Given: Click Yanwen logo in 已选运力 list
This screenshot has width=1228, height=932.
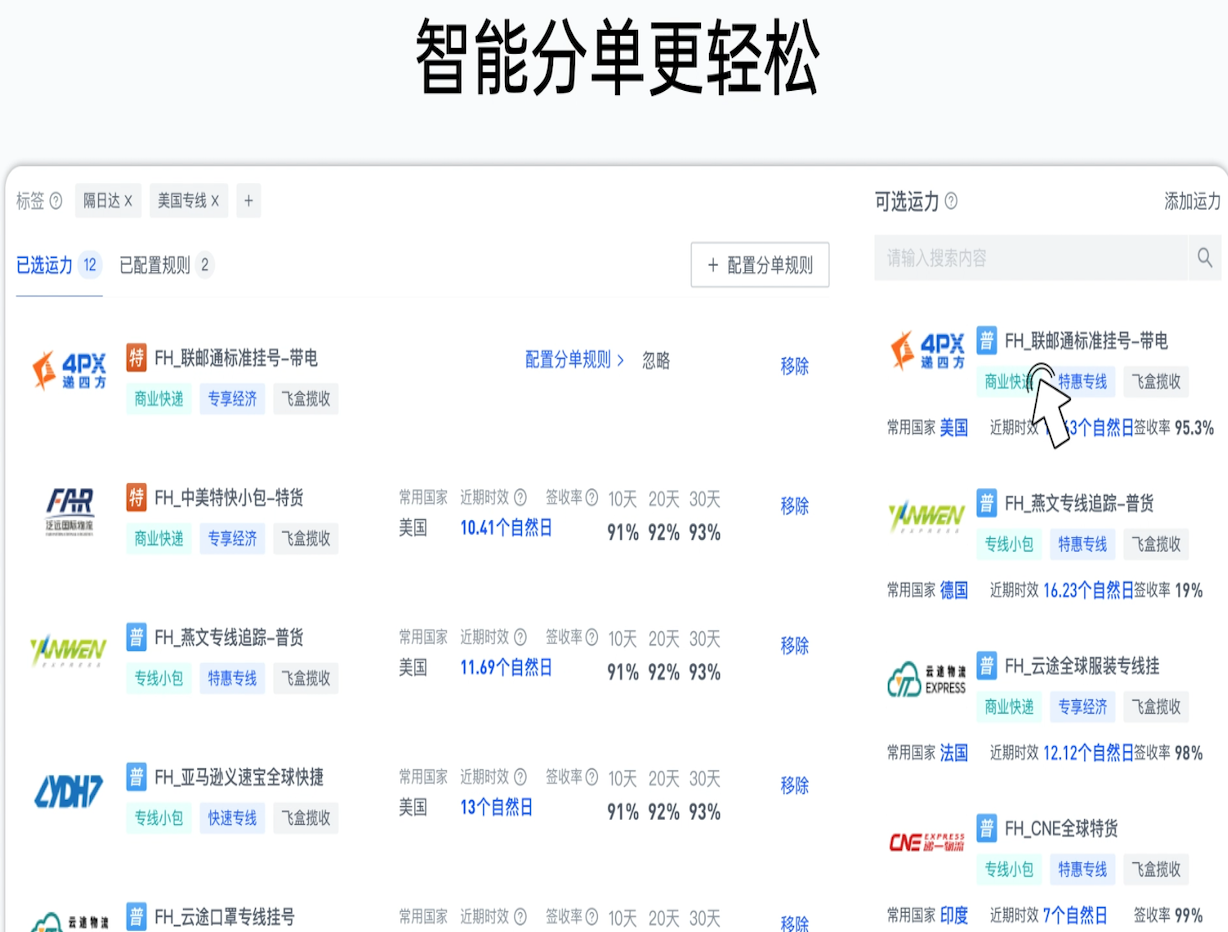Looking at the screenshot, I should tap(68, 652).
